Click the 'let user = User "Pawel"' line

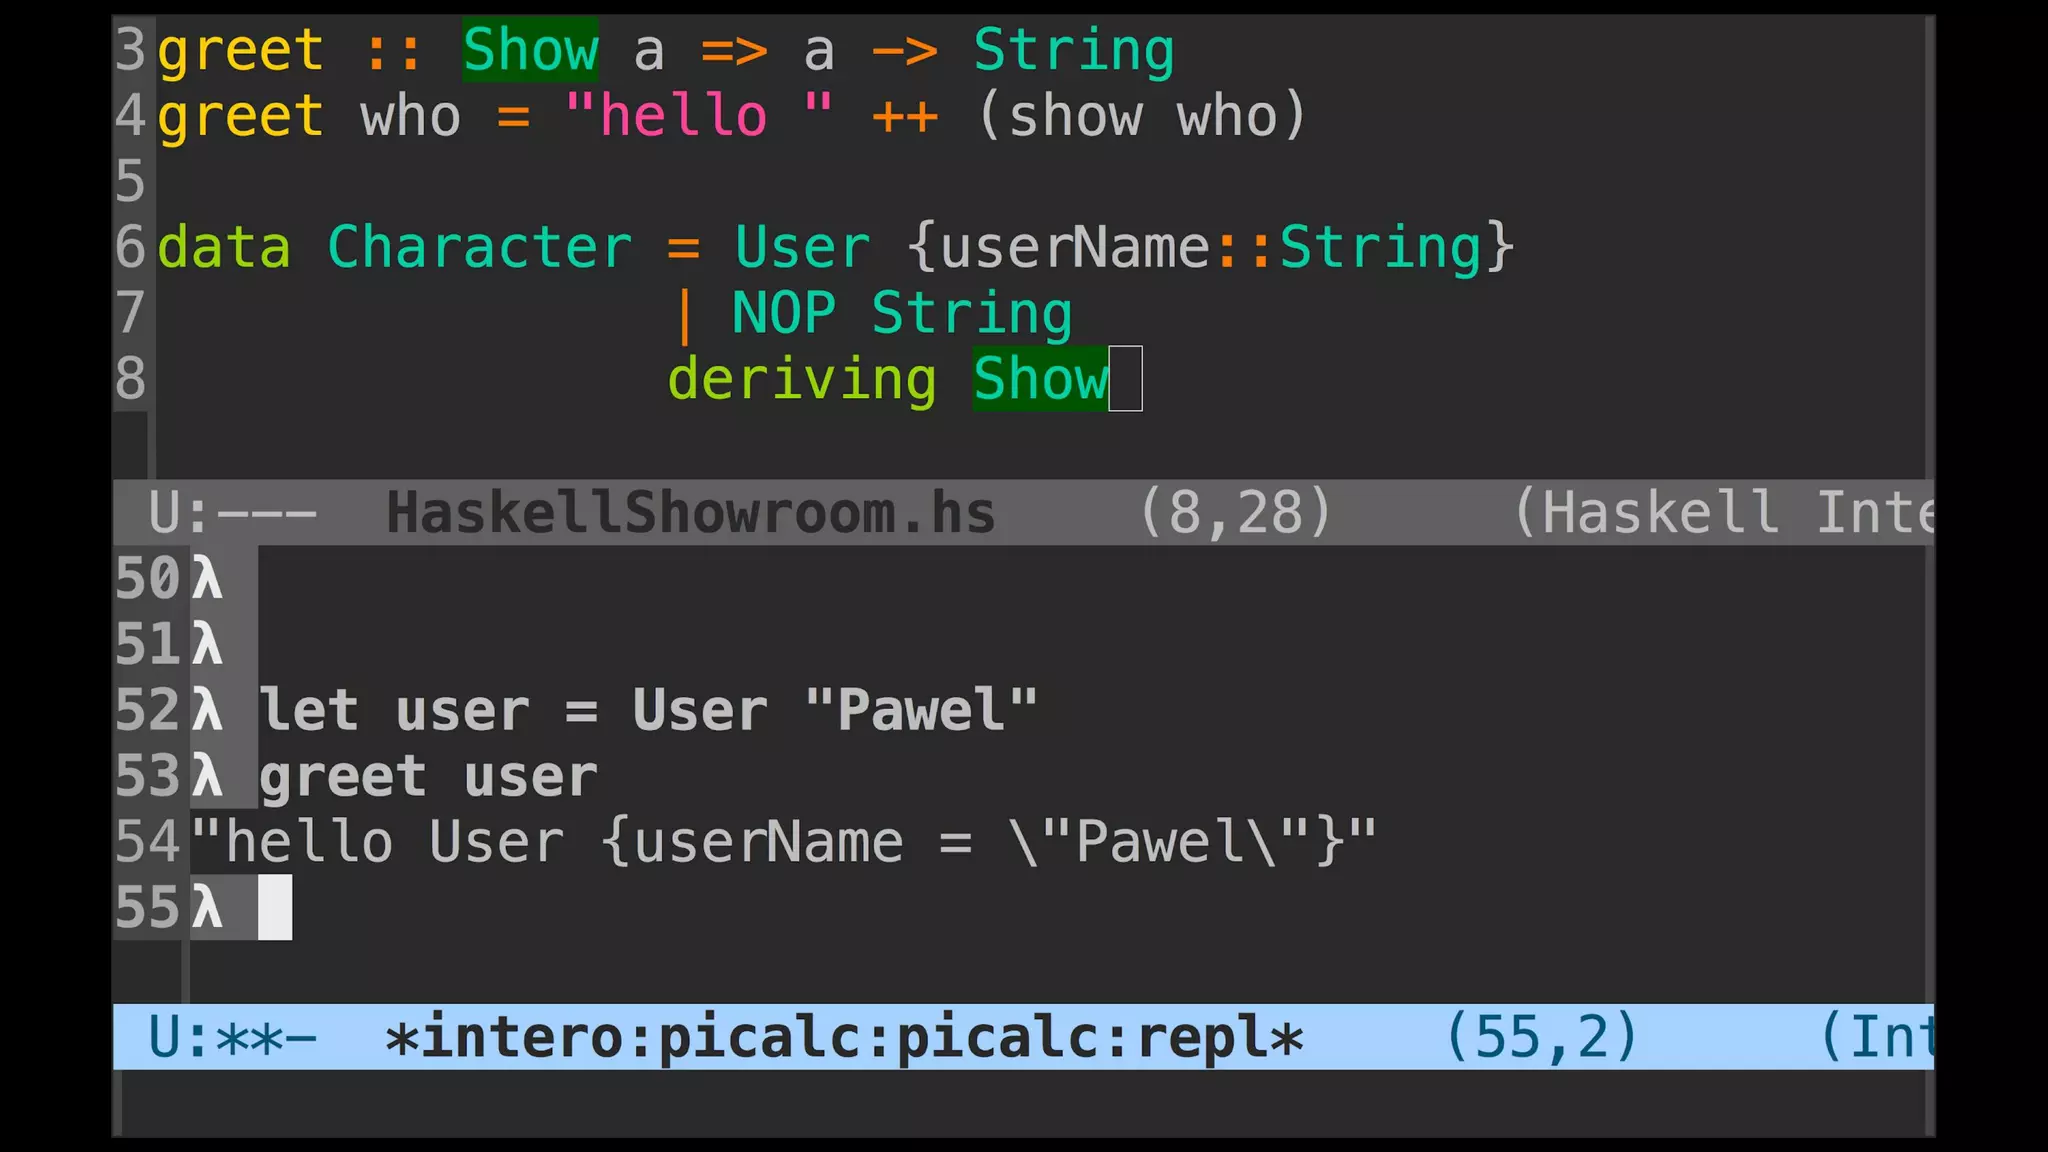click(x=648, y=710)
